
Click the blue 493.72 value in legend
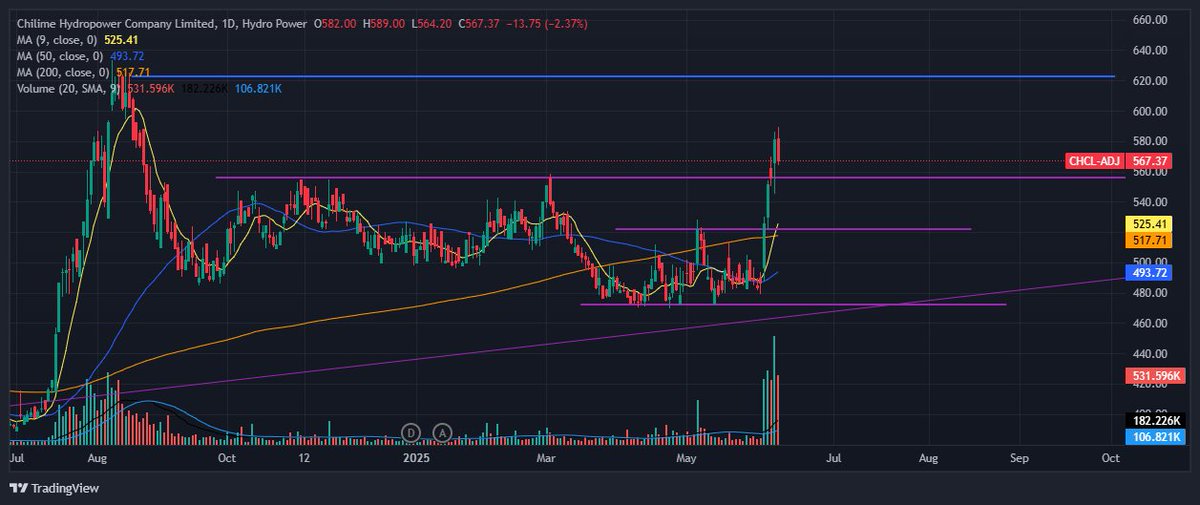tap(126, 56)
